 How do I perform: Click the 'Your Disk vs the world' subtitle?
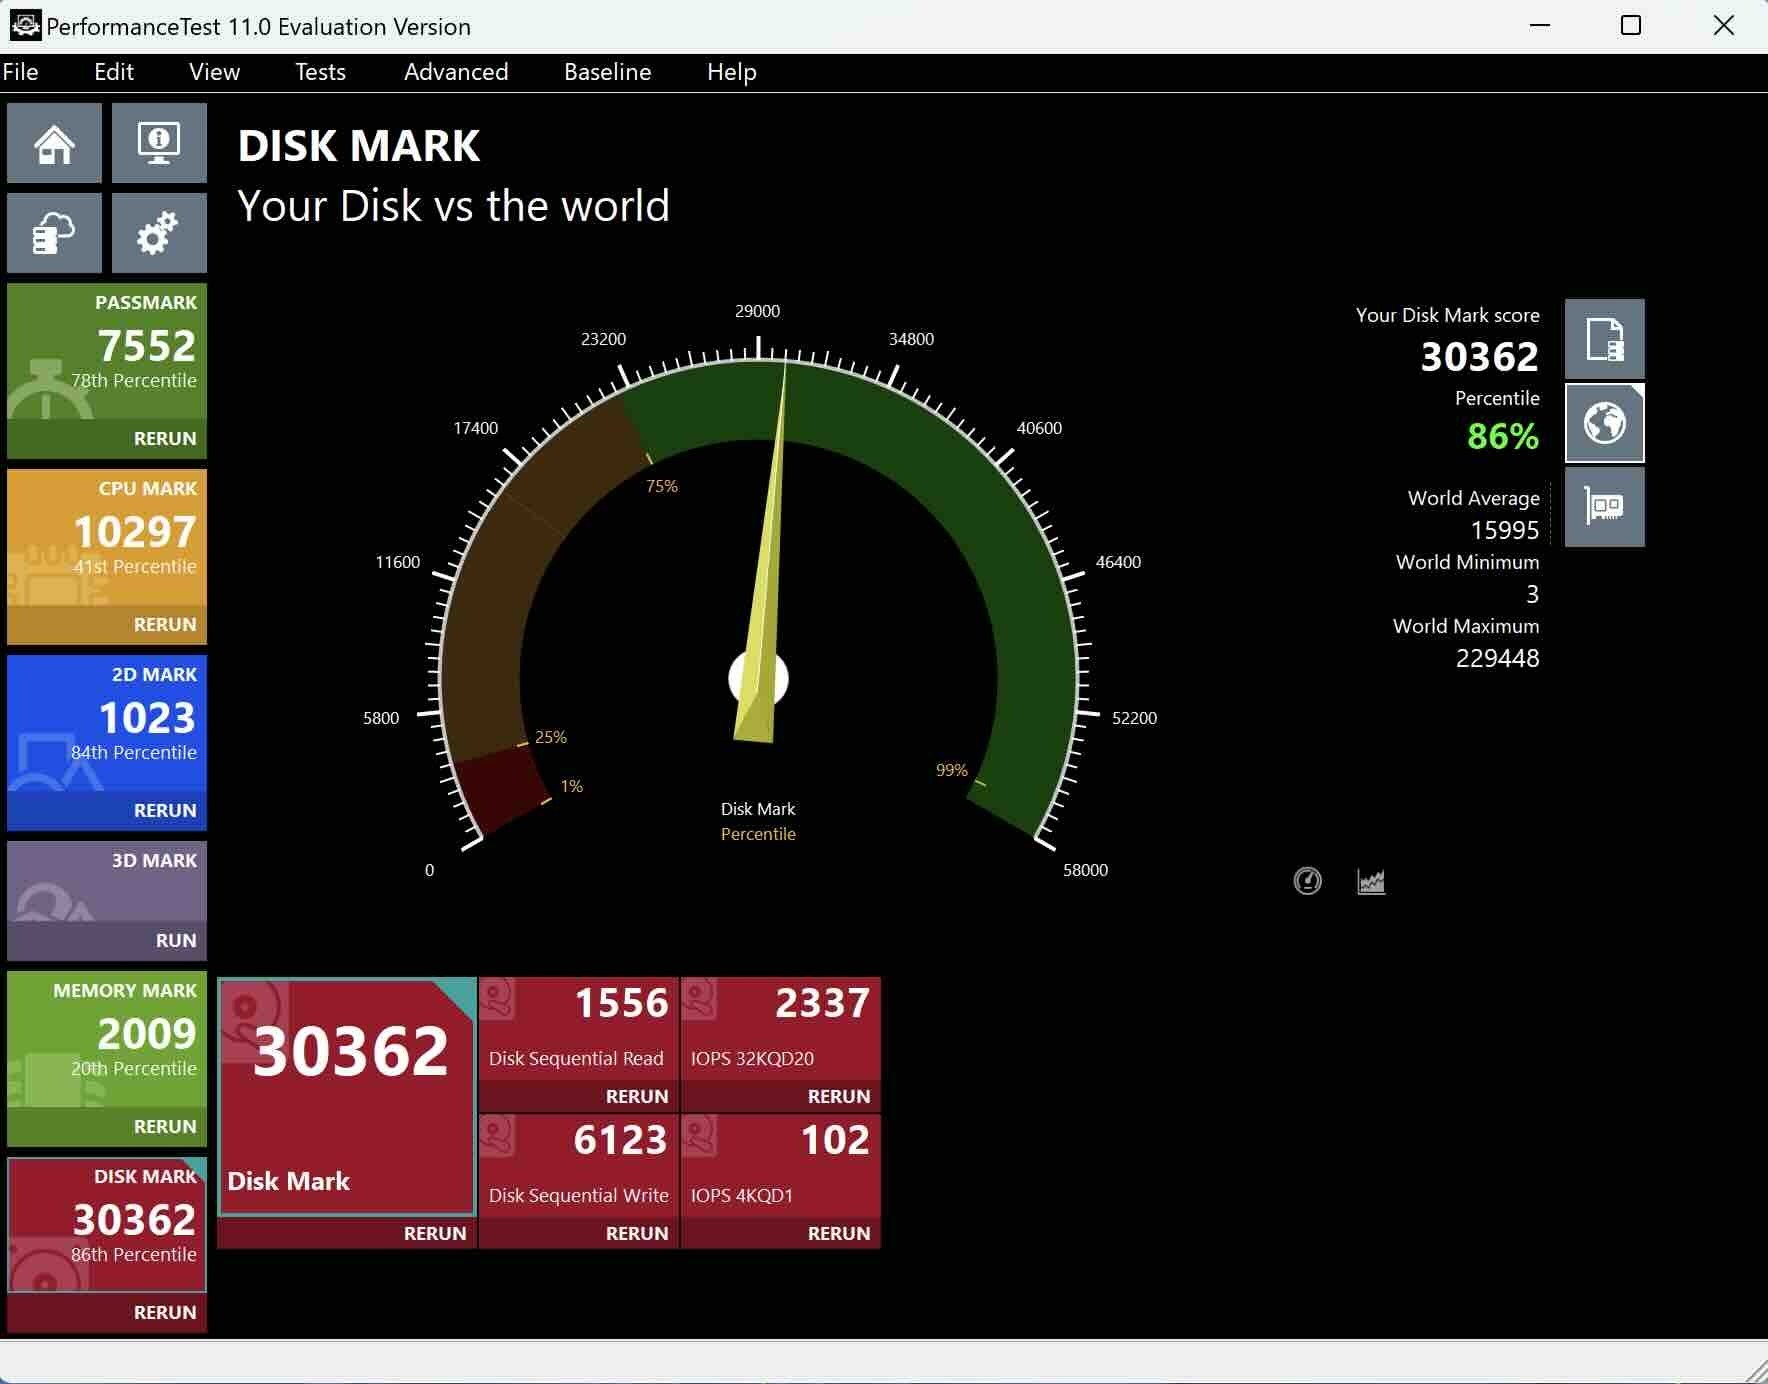point(453,206)
